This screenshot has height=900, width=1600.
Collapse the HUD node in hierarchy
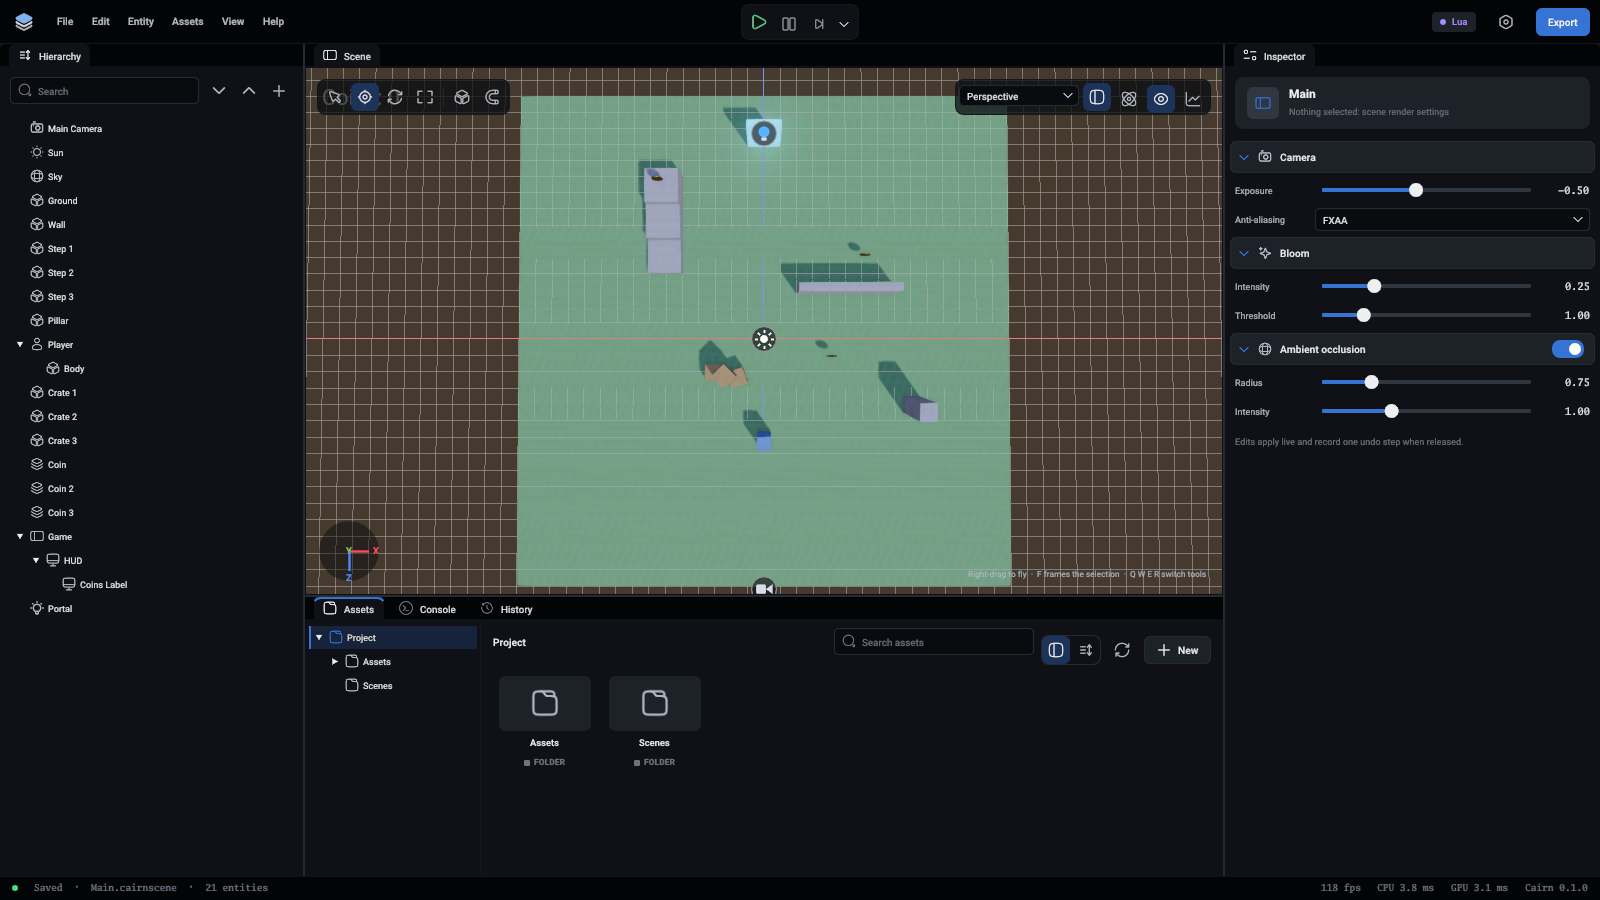[x=36, y=561]
